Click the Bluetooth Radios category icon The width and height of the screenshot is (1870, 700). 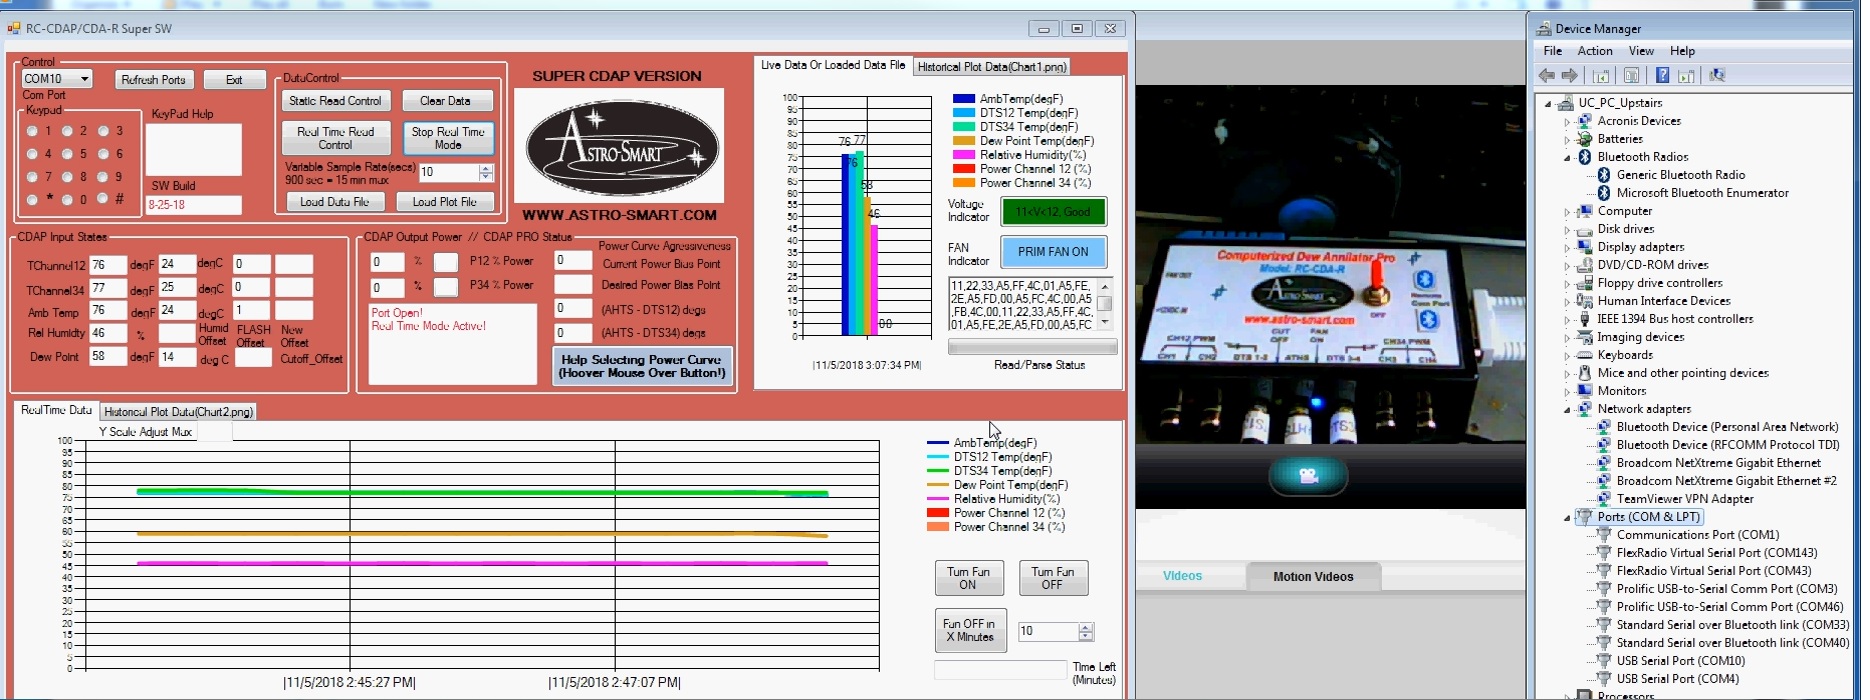coord(1584,157)
